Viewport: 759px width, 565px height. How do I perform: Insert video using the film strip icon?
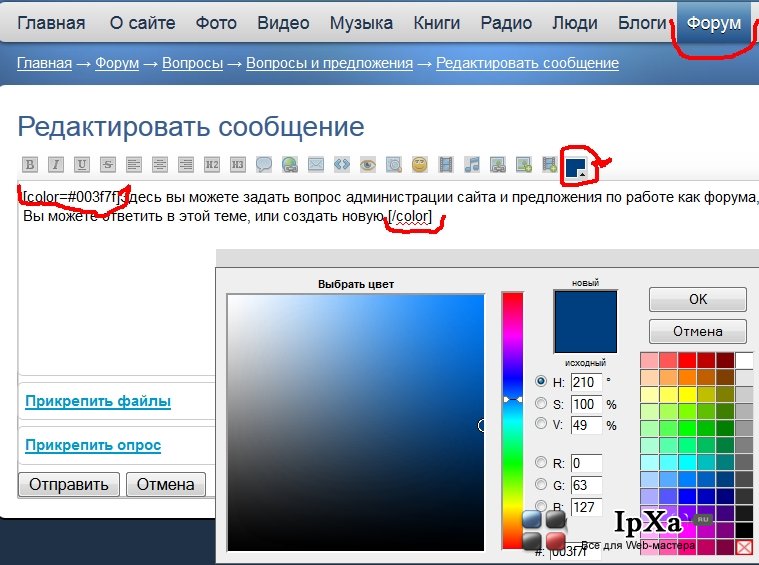point(446,165)
